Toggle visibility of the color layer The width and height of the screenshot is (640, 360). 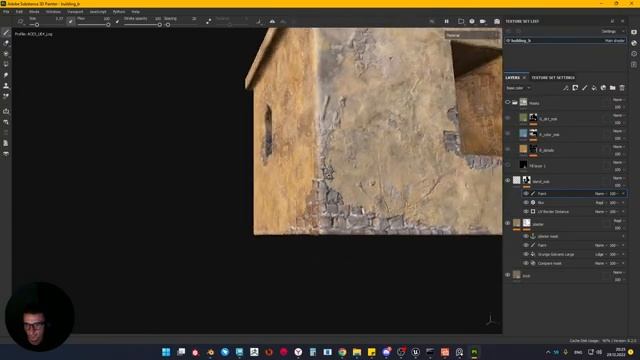tap(508, 133)
